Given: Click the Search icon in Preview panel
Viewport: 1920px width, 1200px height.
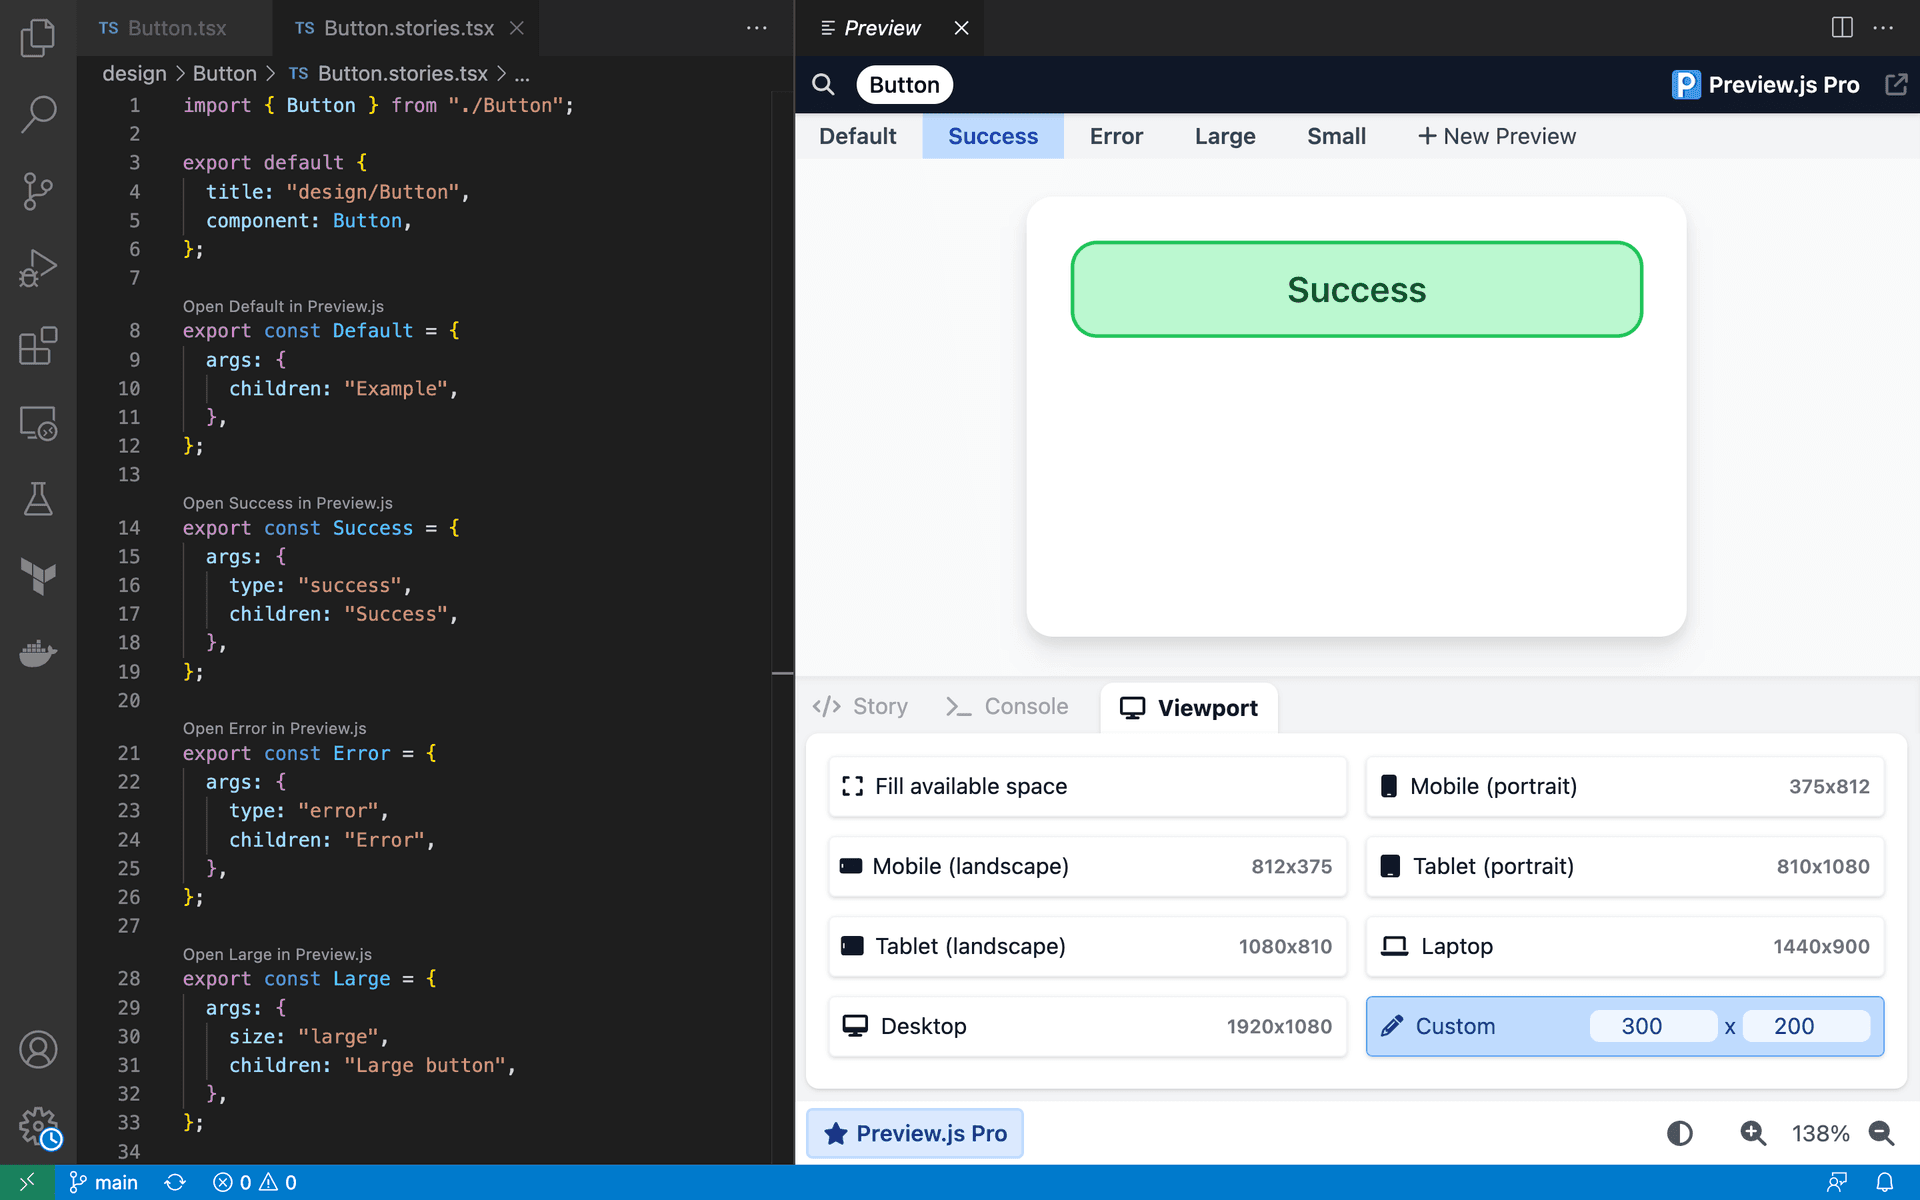Looking at the screenshot, I should (824, 84).
